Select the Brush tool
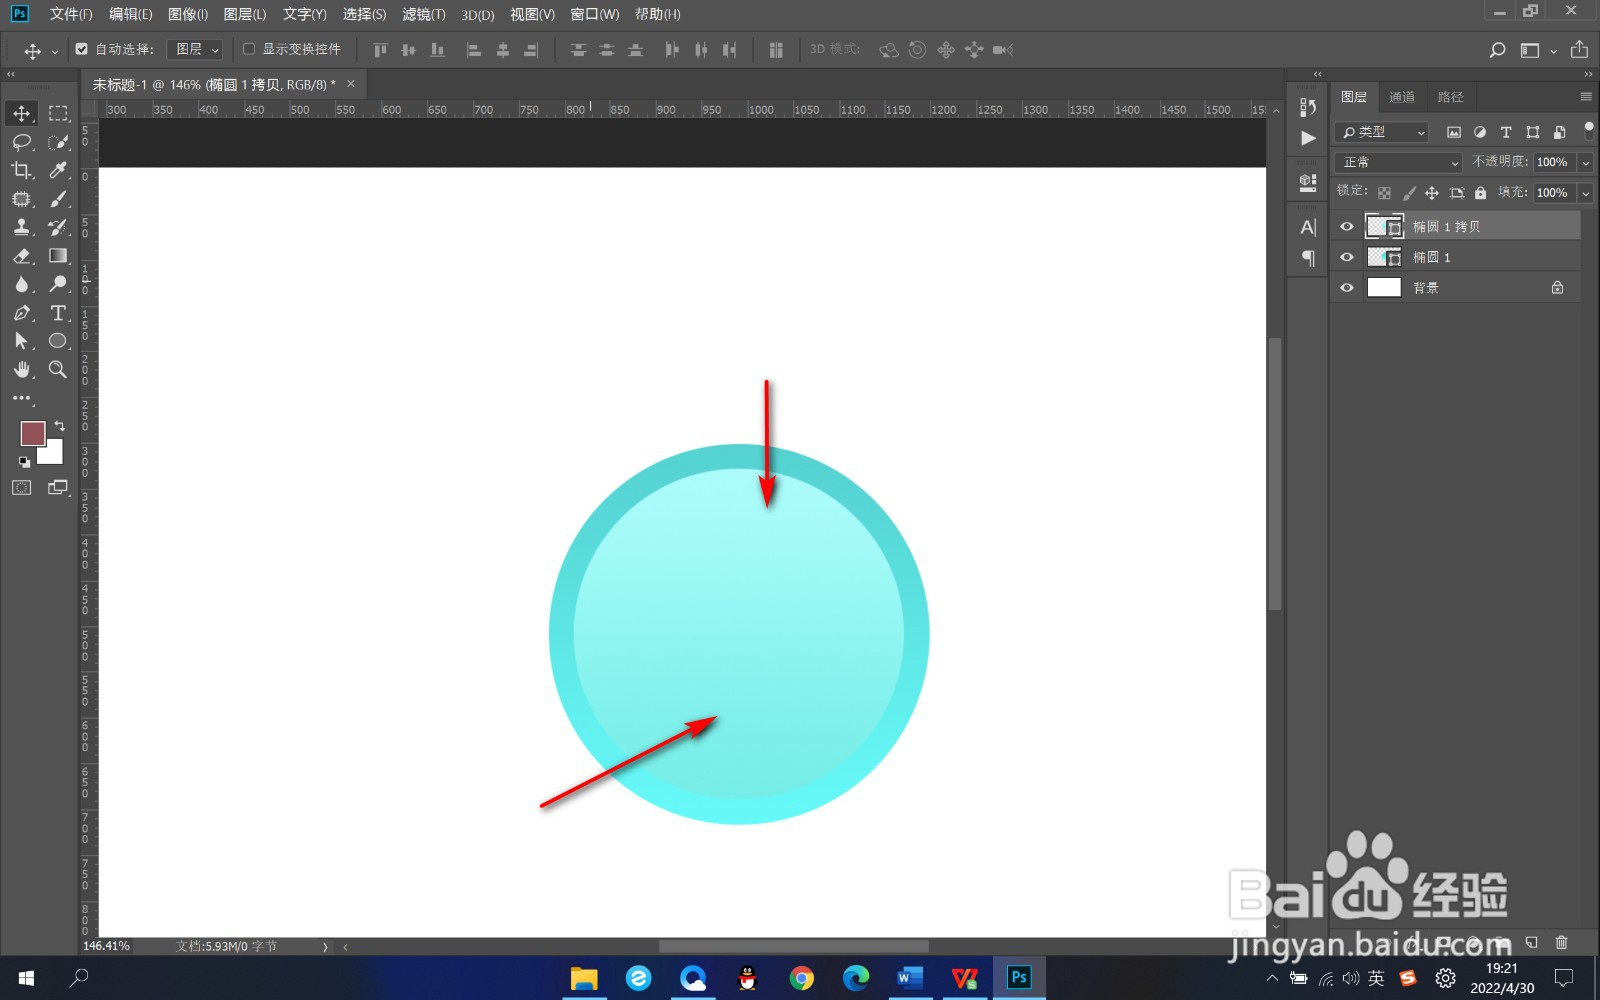This screenshot has height=1000, width=1600. tap(58, 199)
